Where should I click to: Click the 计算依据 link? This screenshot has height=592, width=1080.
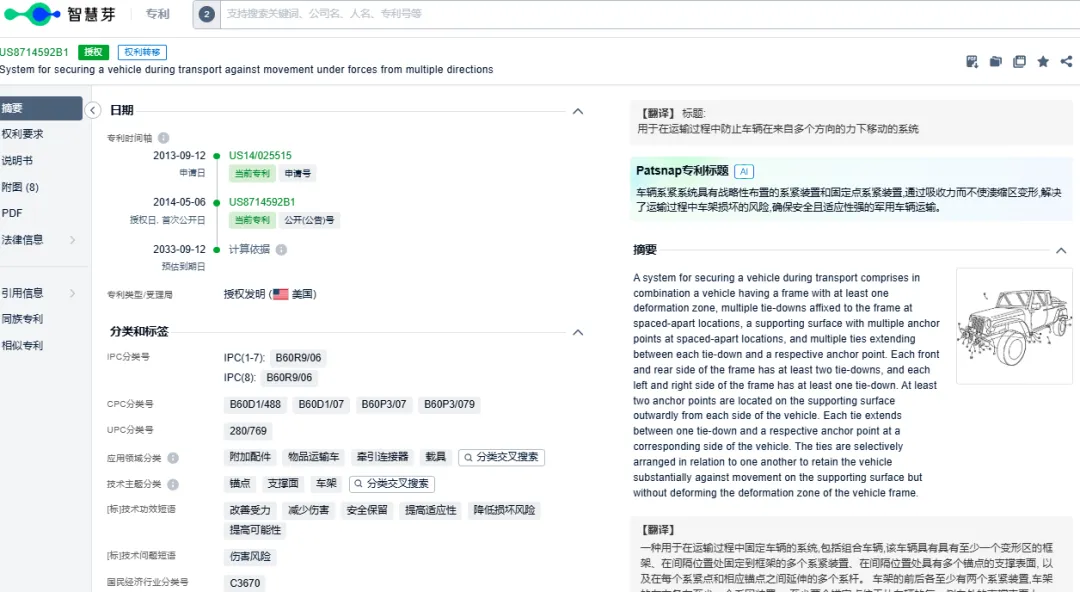click(x=249, y=249)
